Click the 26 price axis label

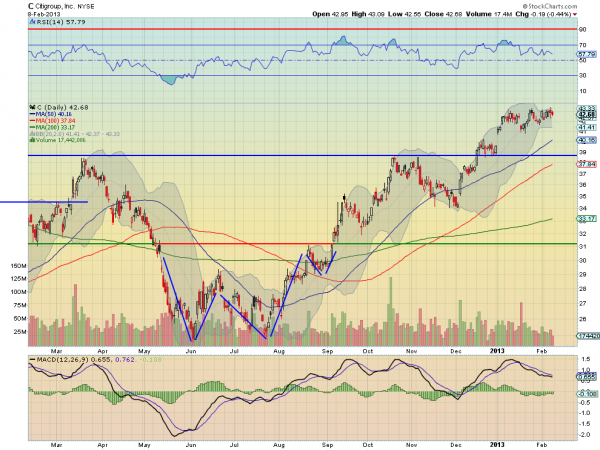point(582,319)
